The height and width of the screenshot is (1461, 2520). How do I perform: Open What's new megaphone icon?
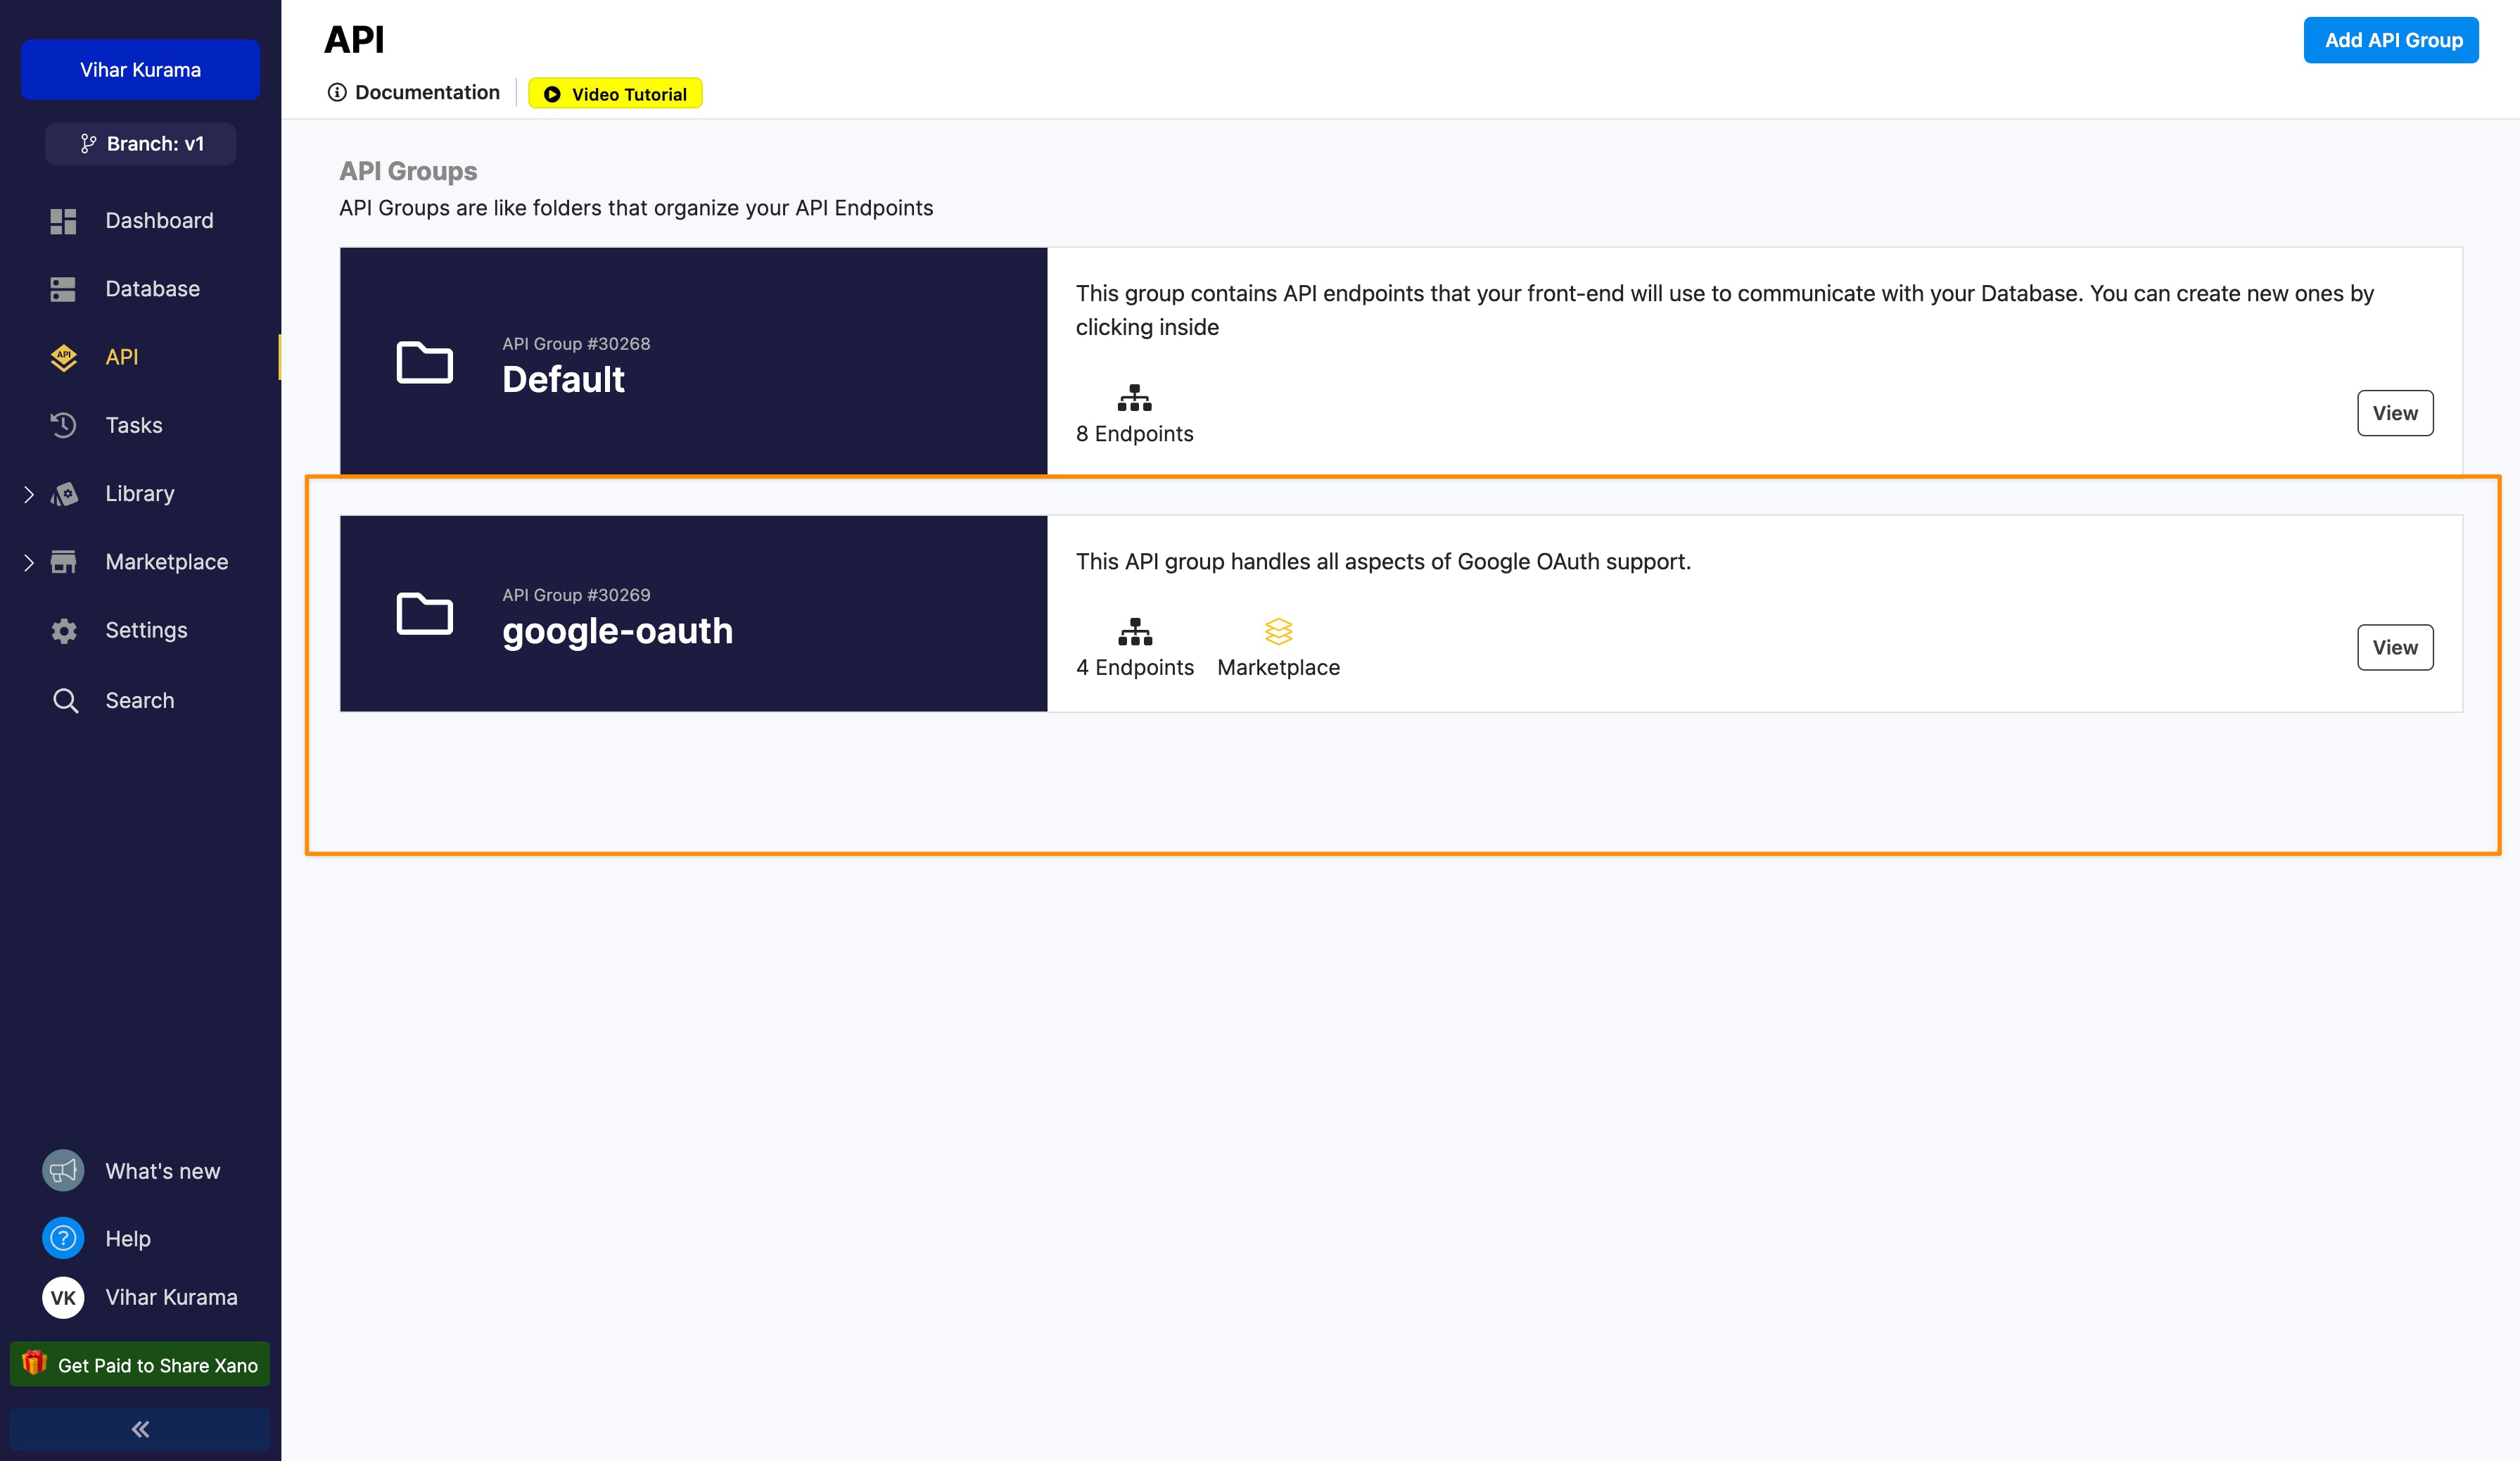coord(63,1171)
